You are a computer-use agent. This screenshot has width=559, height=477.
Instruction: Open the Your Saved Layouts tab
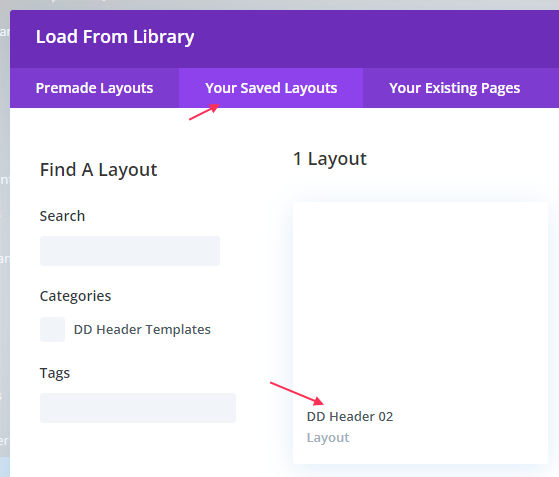[271, 88]
